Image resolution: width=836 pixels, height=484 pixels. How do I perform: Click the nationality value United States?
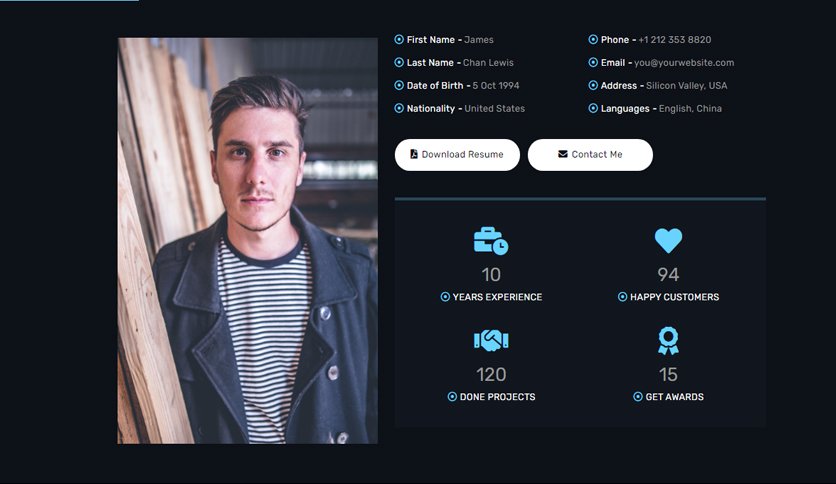tap(494, 108)
